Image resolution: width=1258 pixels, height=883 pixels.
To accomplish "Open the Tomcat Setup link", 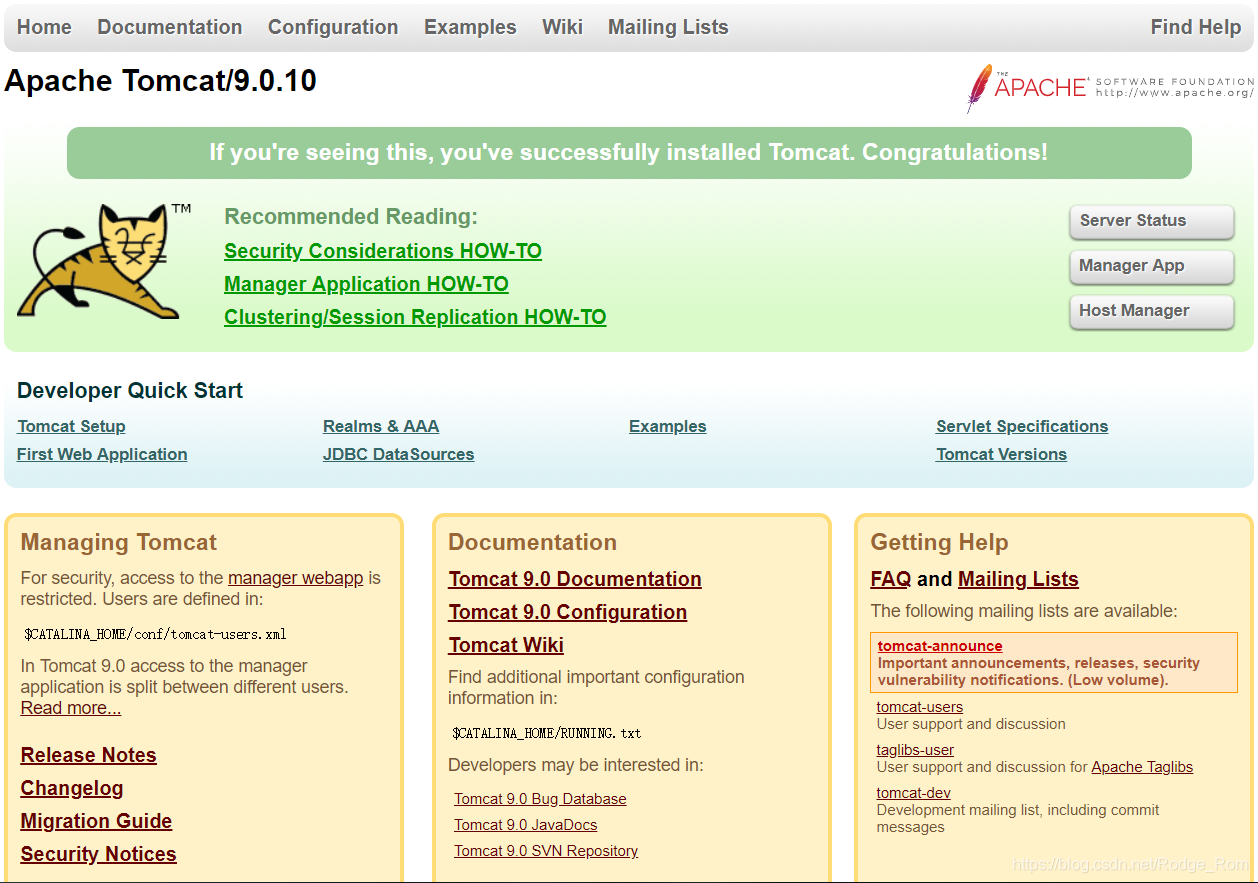I will [x=71, y=426].
